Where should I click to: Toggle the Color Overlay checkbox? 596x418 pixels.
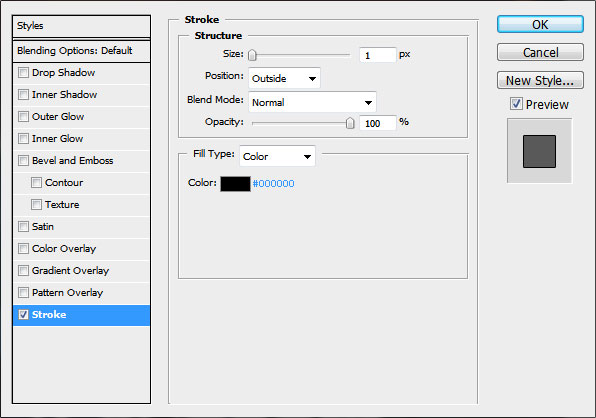pyautogui.click(x=23, y=249)
